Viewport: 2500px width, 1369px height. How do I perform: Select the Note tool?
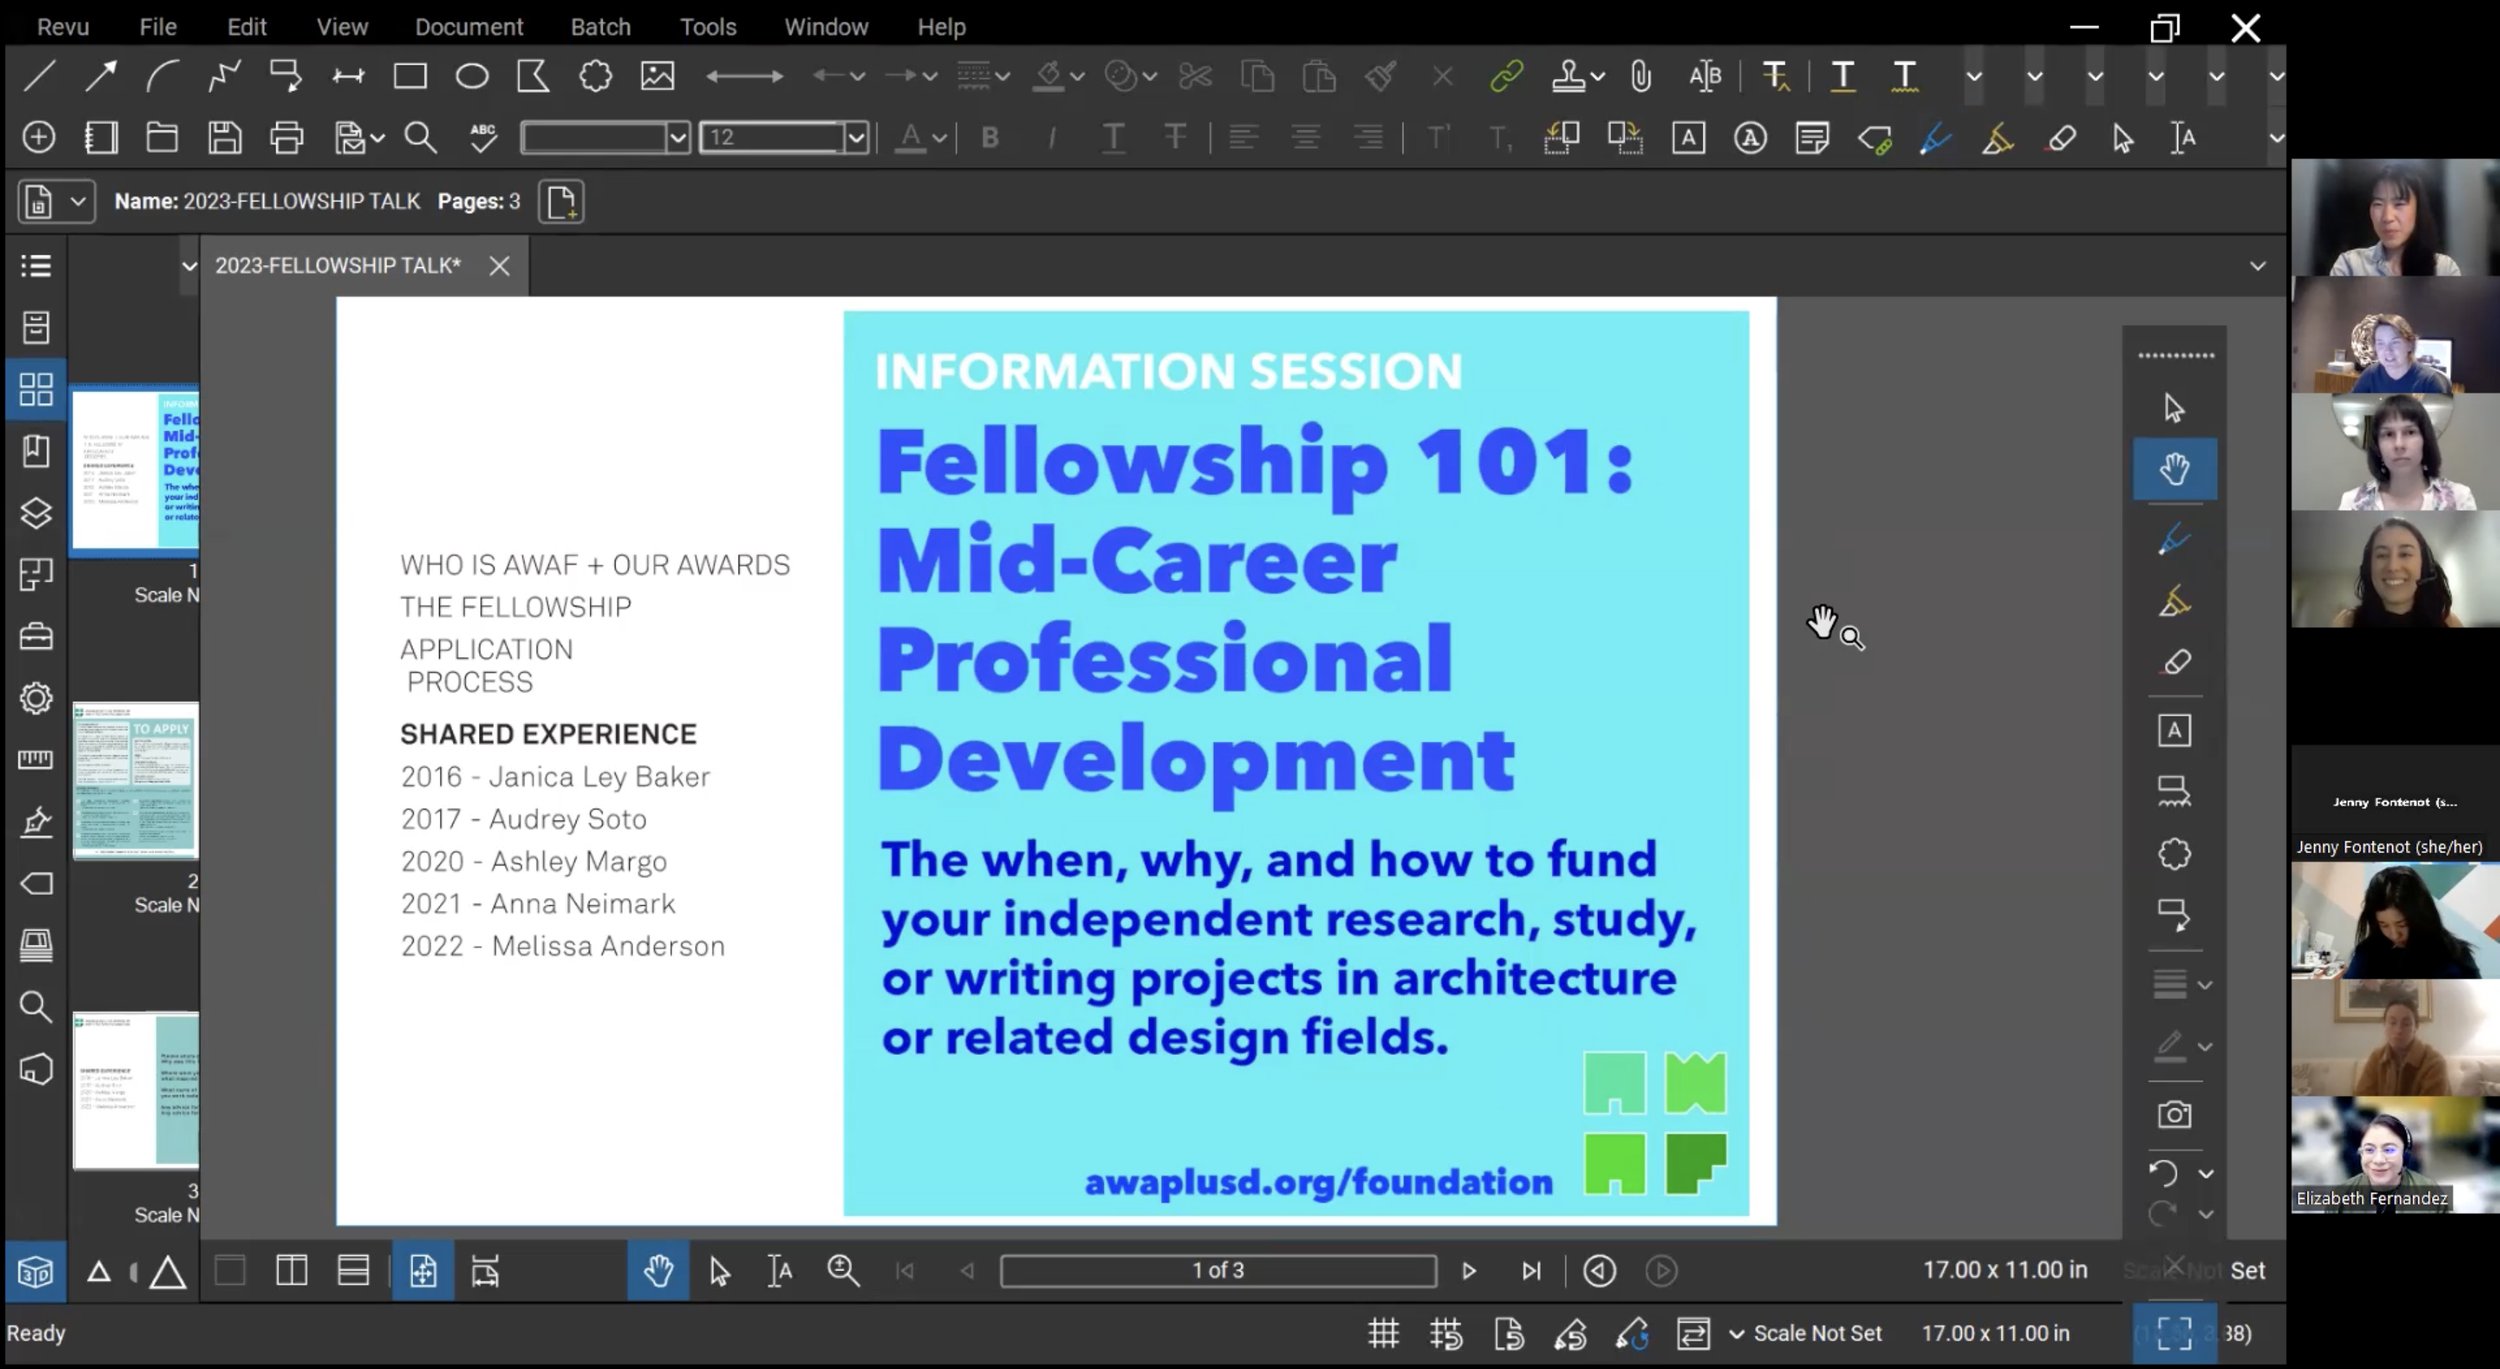pos(1812,138)
